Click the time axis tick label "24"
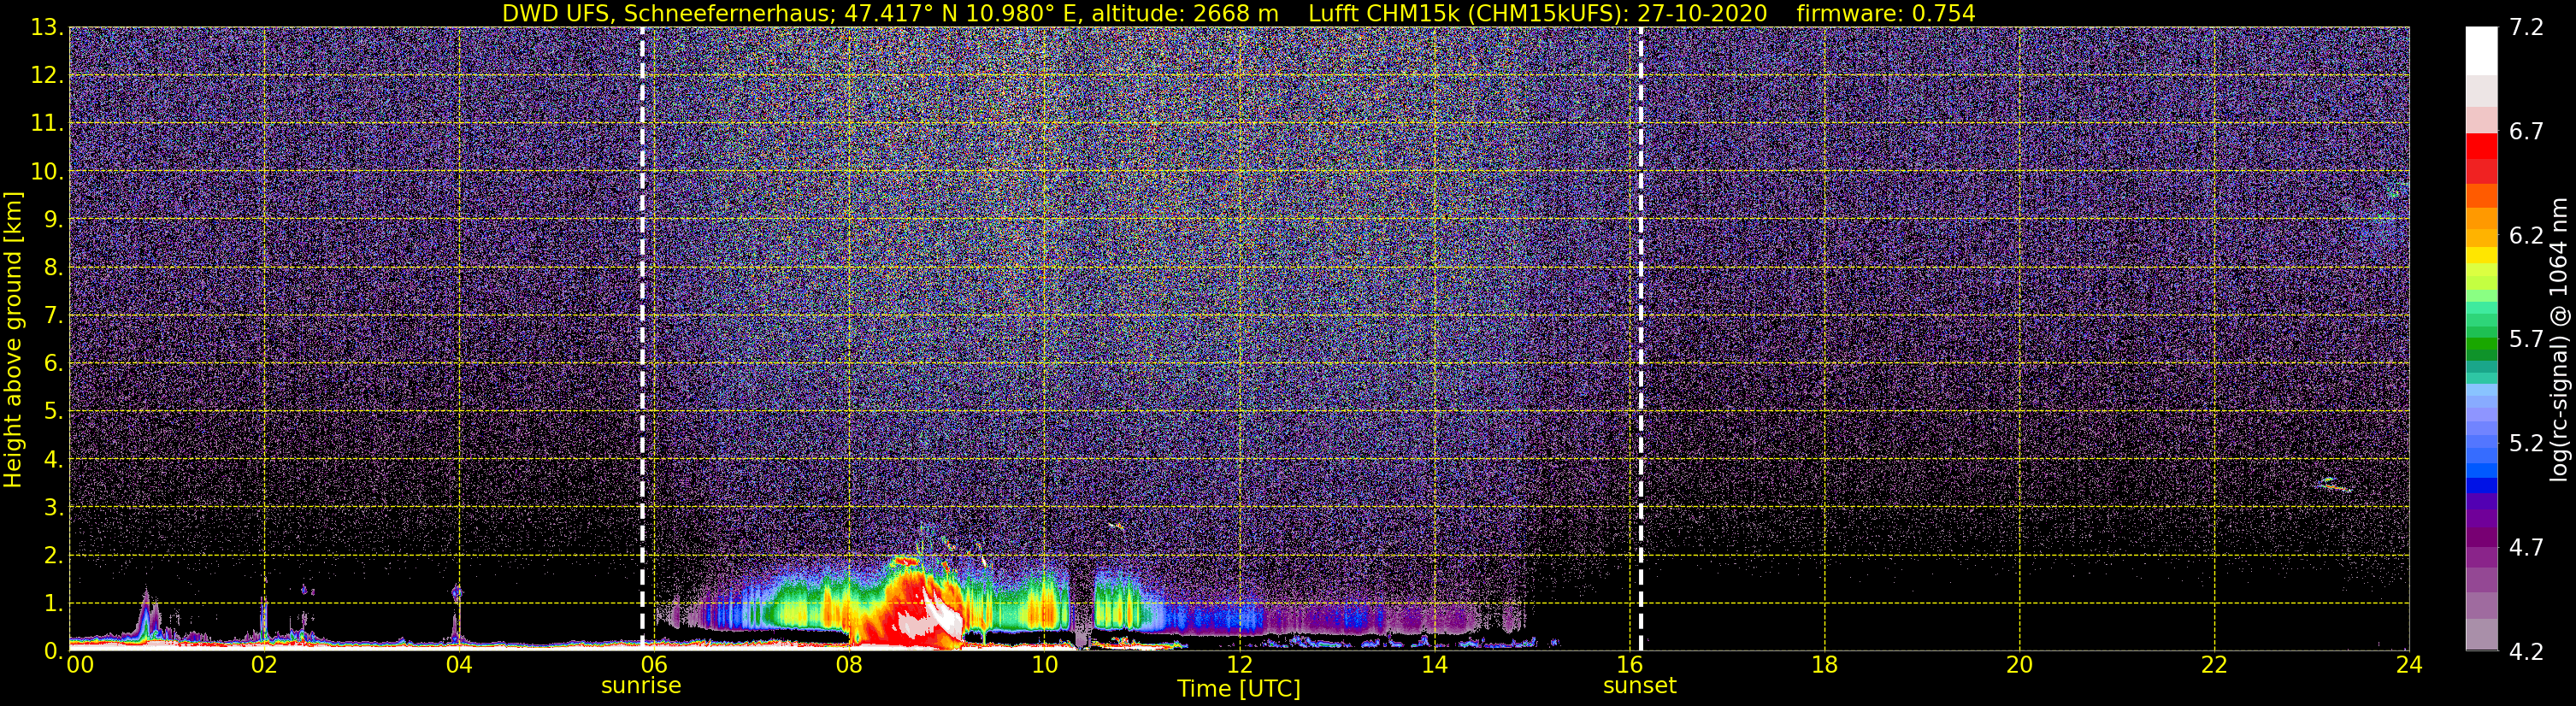Viewport: 2576px width, 706px height. pos(2409,665)
